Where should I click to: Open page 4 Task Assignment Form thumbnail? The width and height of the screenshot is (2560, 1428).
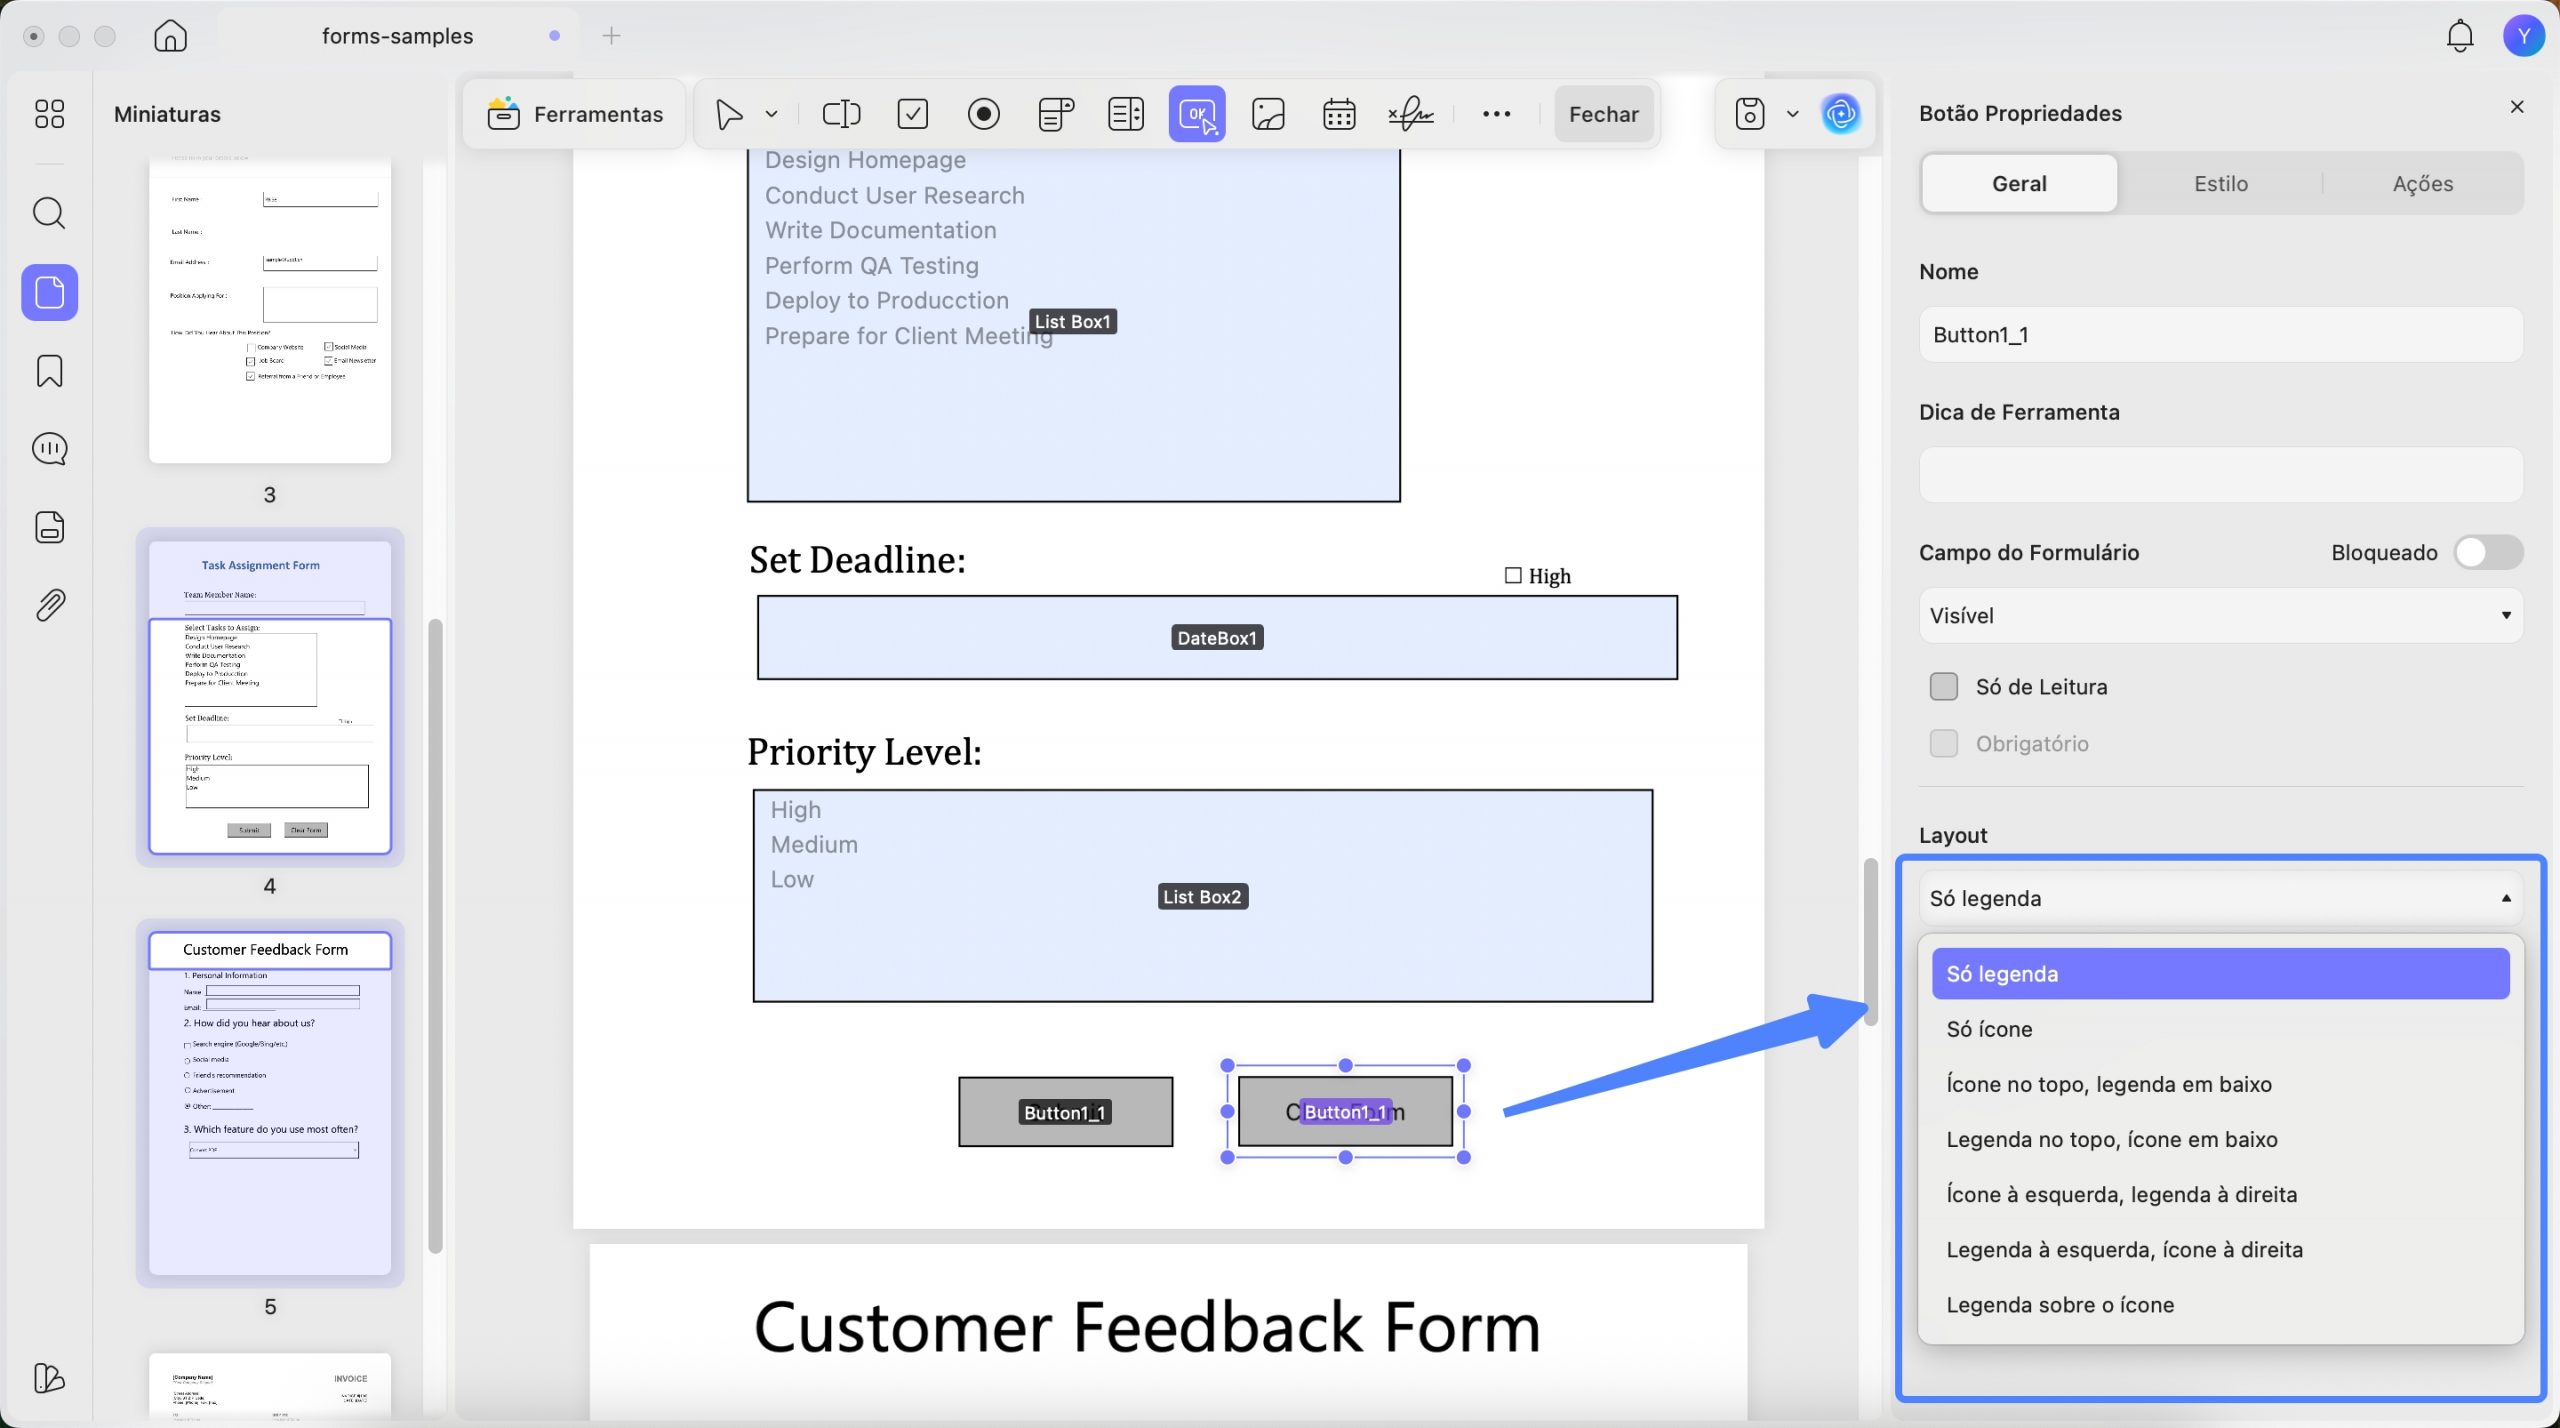pyautogui.click(x=269, y=697)
